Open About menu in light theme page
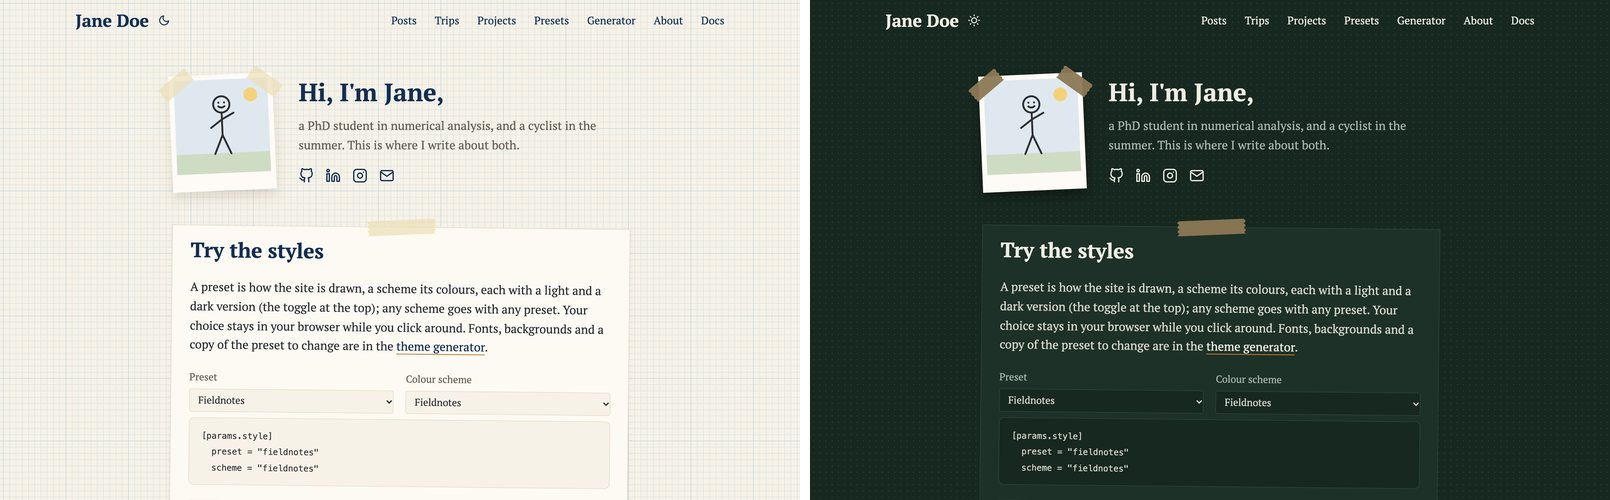 click(668, 20)
